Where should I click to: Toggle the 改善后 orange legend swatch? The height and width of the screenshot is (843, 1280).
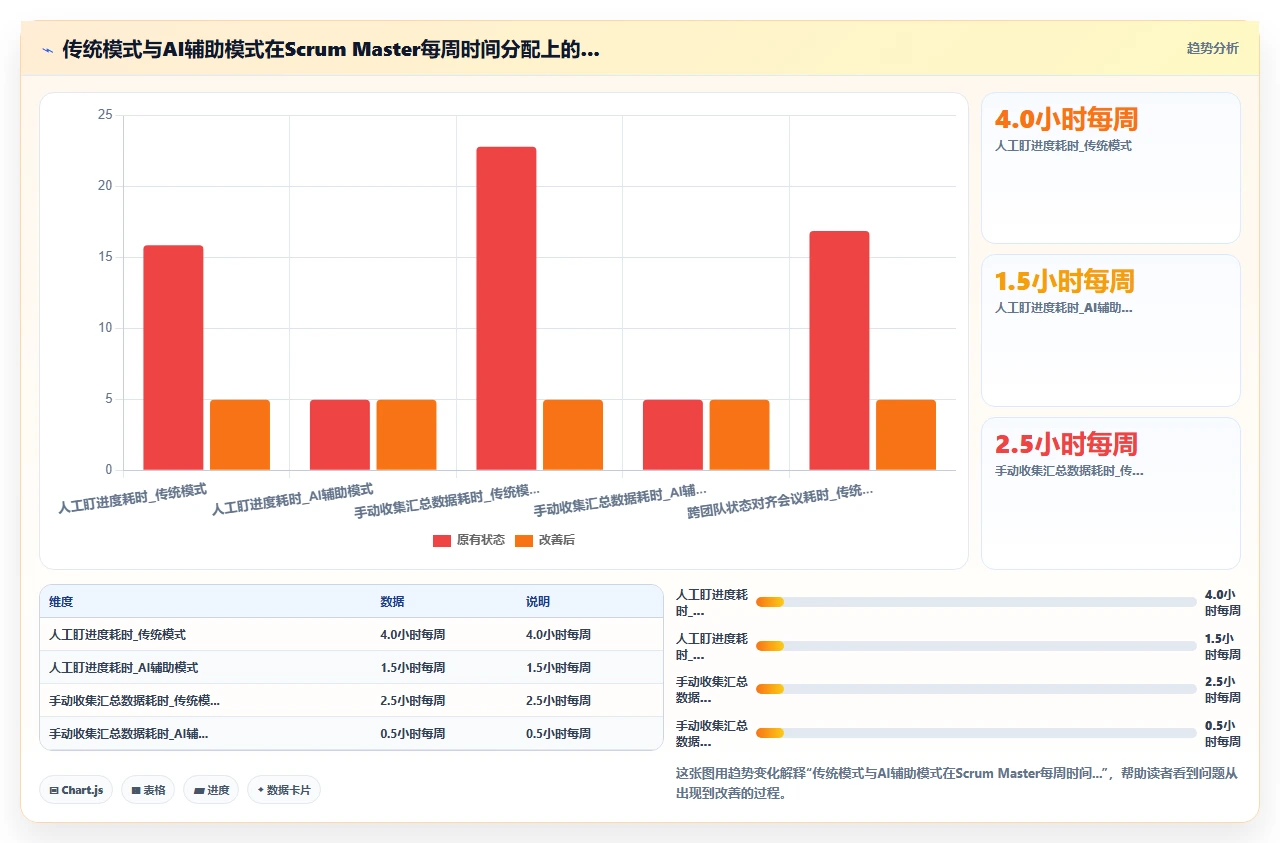(x=524, y=540)
